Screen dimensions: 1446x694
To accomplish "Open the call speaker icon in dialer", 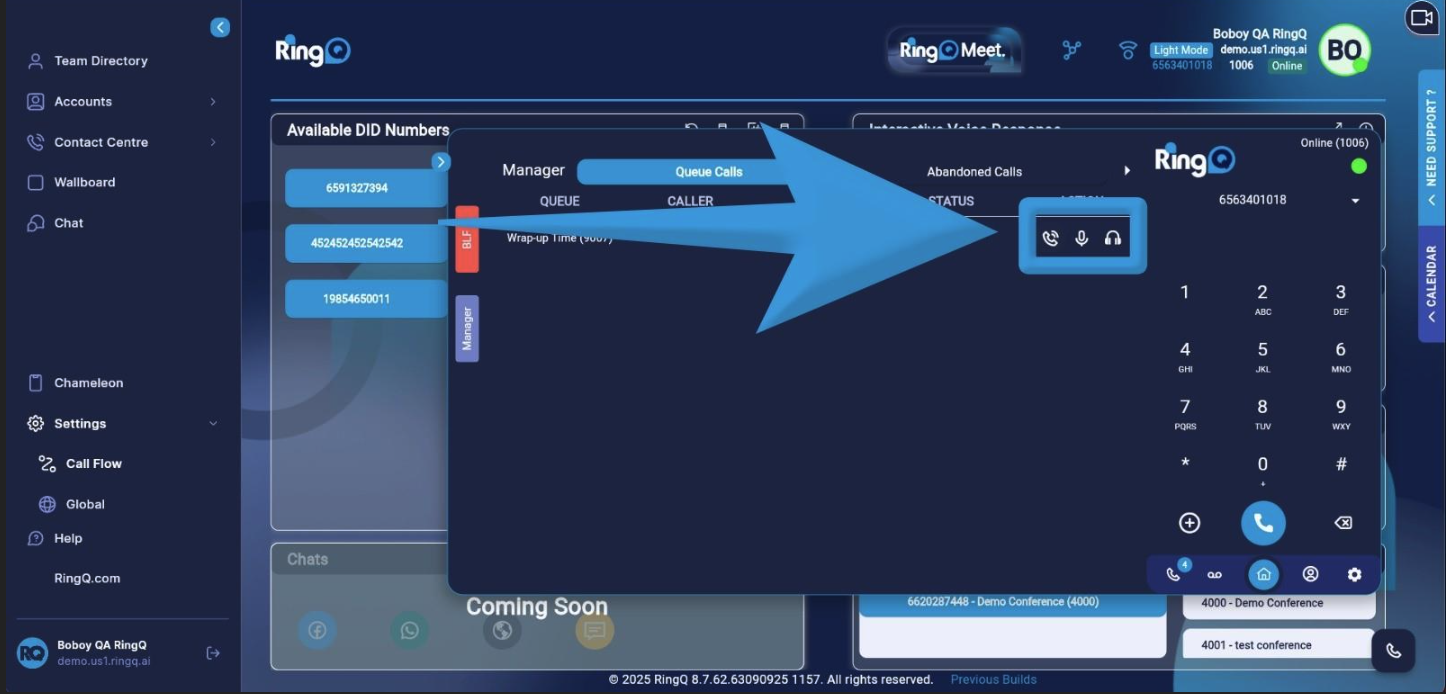I will (1052, 237).
